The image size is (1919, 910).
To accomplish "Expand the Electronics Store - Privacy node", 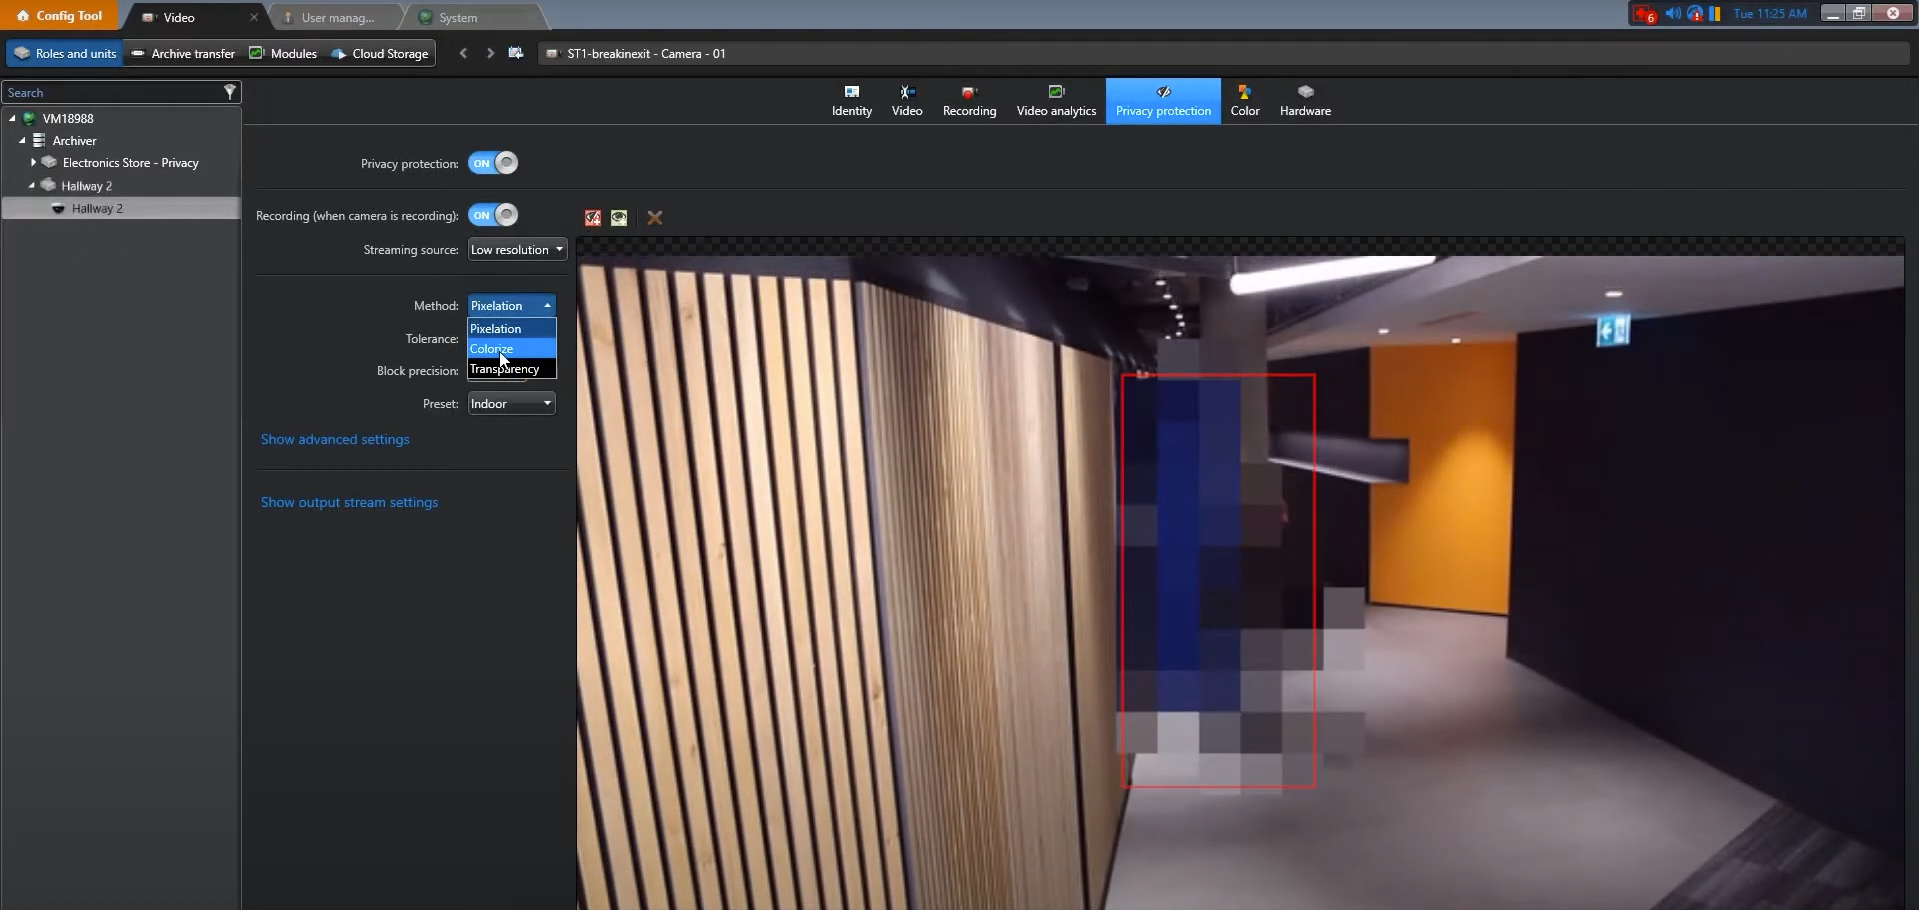I will (33, 162).
